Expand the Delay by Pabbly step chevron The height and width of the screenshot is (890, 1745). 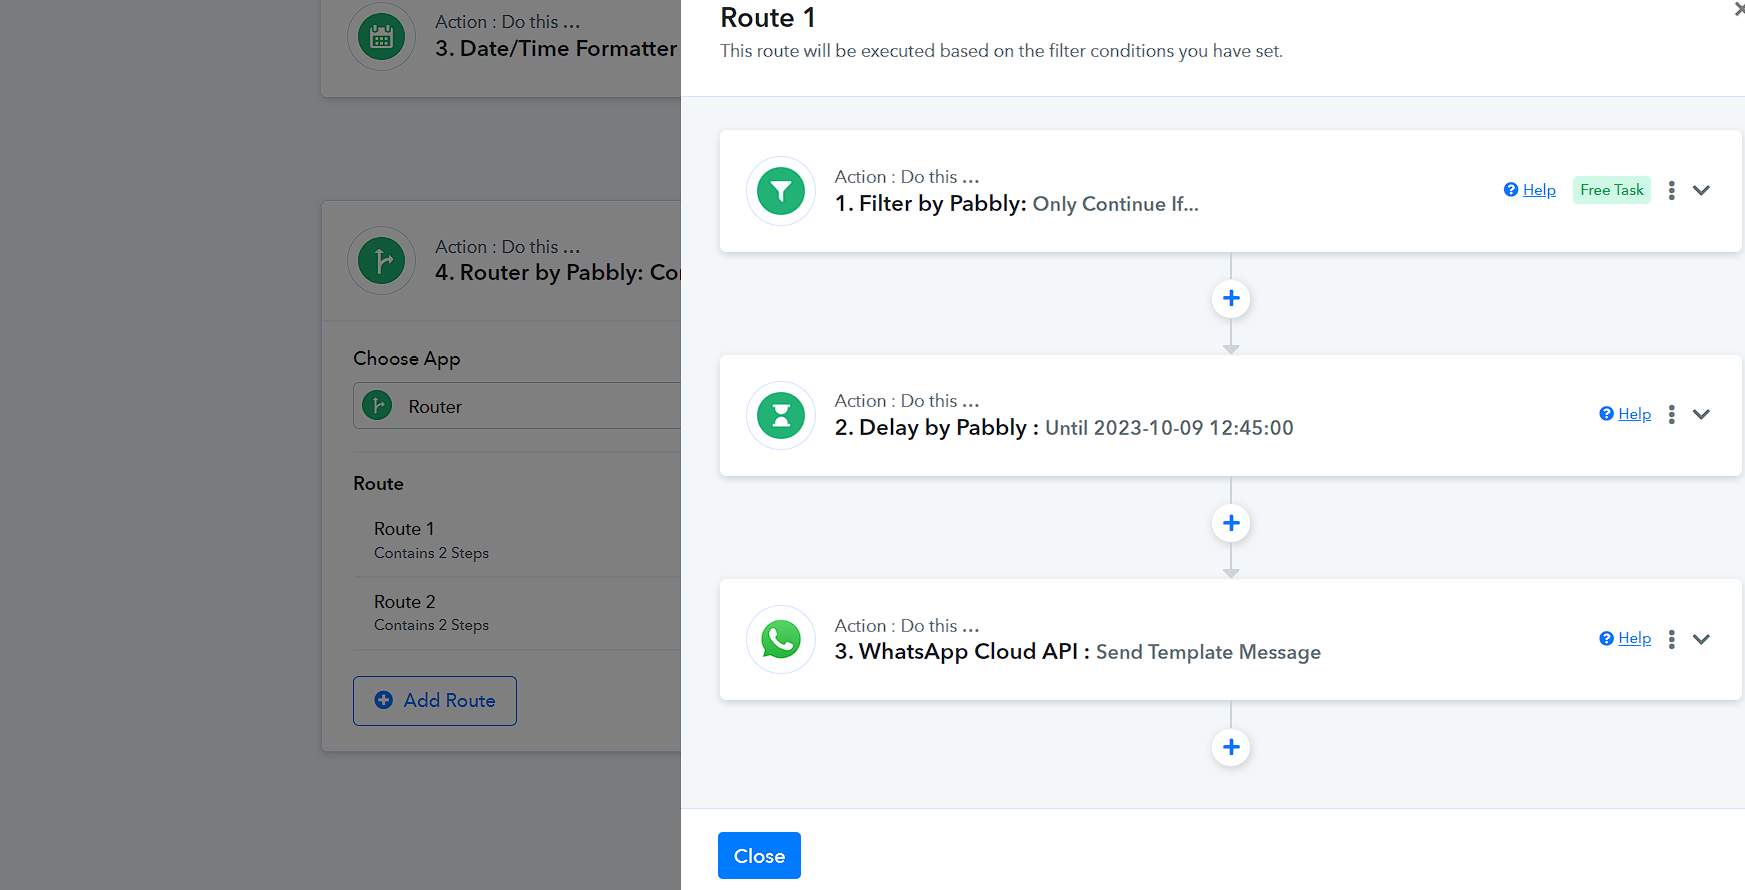tap(1701, 414)
